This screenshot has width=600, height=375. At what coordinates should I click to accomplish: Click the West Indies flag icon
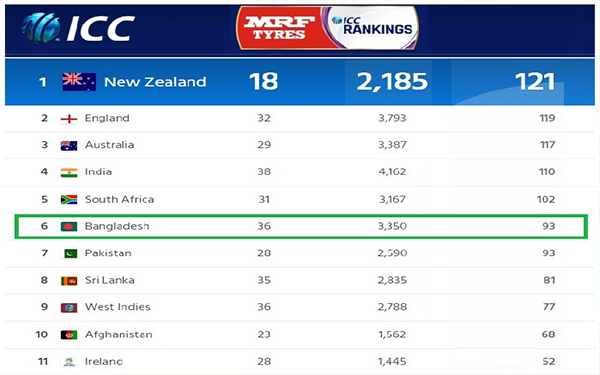(69, 308)
